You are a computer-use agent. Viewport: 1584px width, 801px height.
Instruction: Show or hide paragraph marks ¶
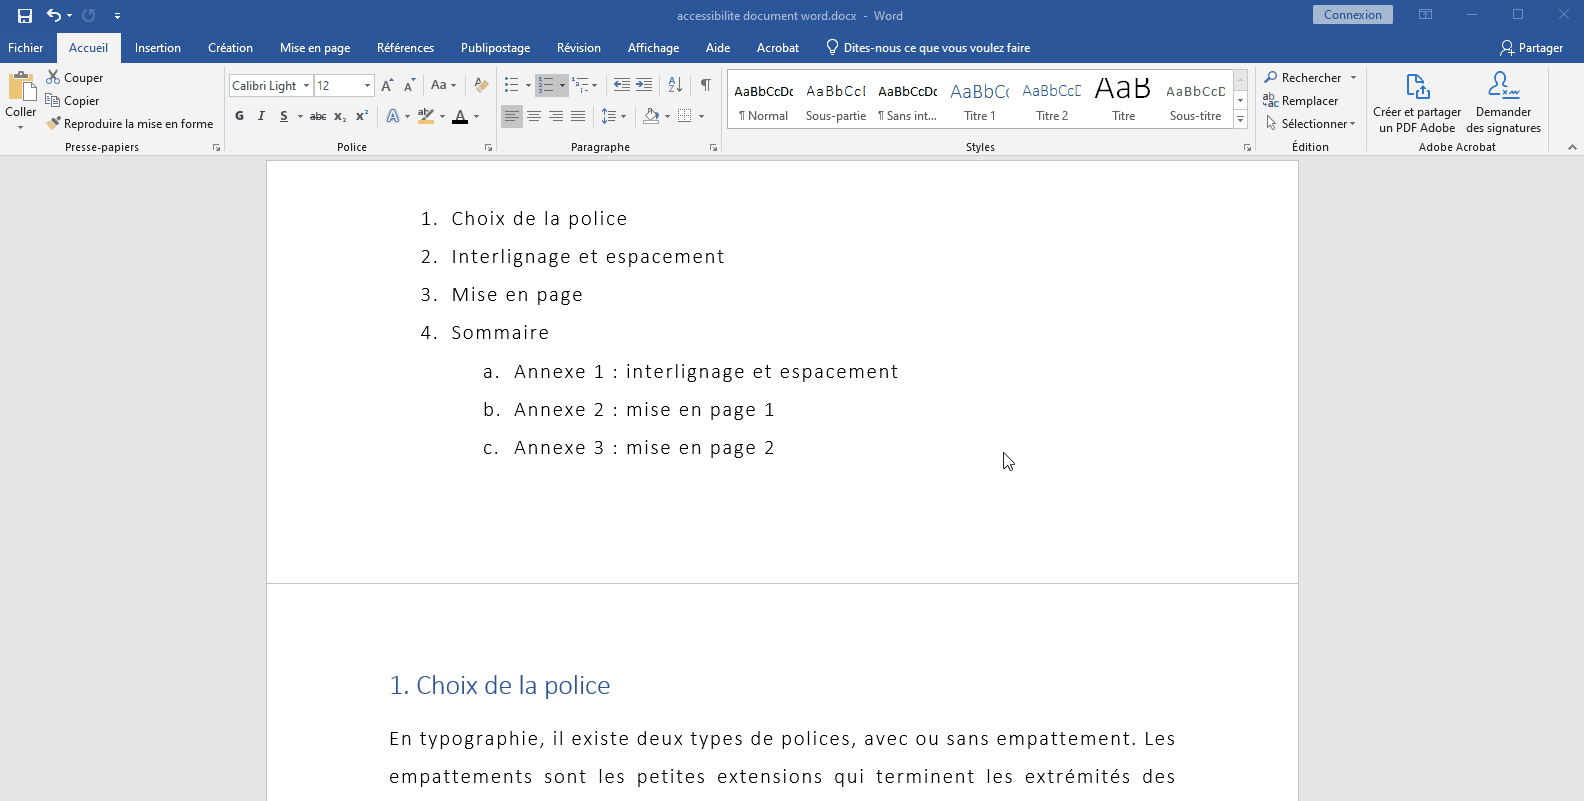(706, 86)
